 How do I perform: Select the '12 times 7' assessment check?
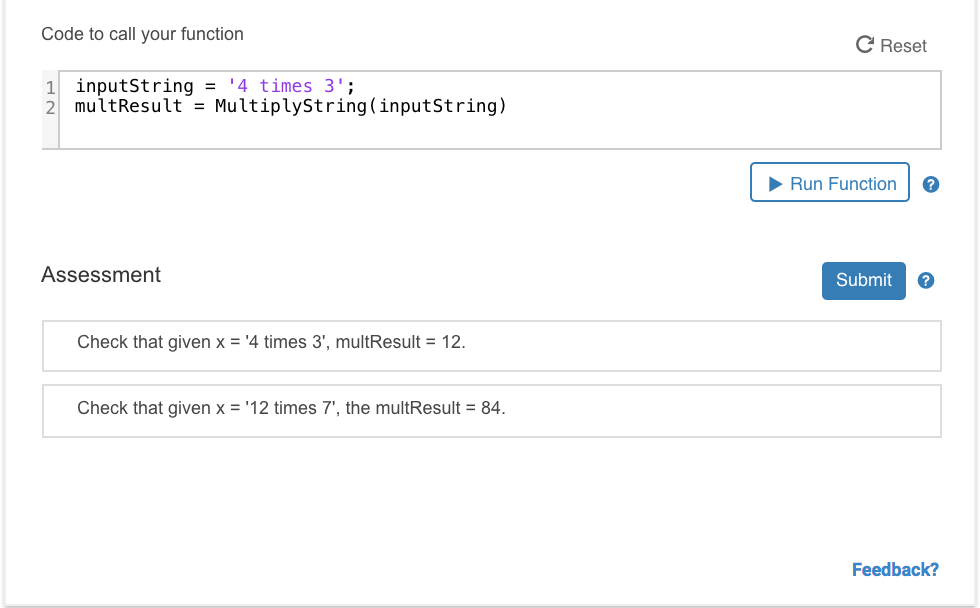click(491, 409)
